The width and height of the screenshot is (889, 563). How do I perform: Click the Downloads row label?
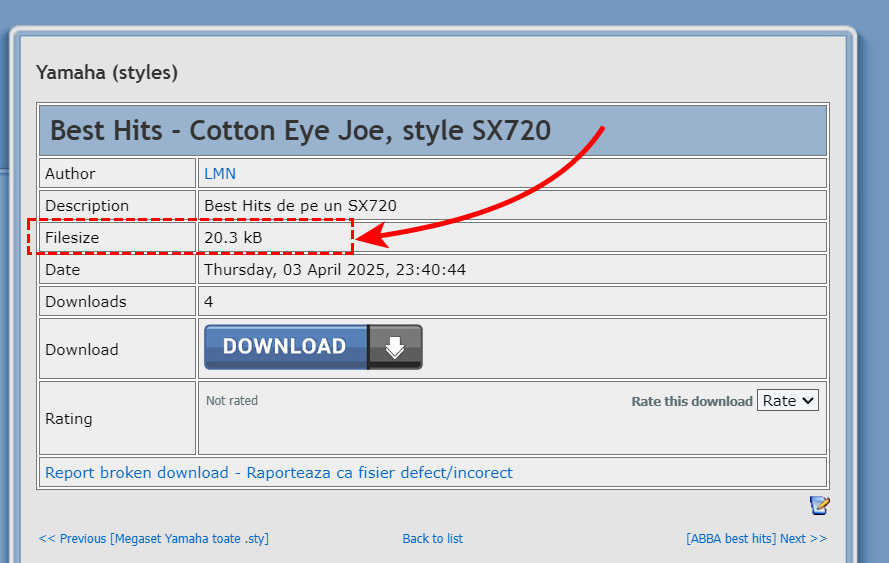tap(86, 302)
